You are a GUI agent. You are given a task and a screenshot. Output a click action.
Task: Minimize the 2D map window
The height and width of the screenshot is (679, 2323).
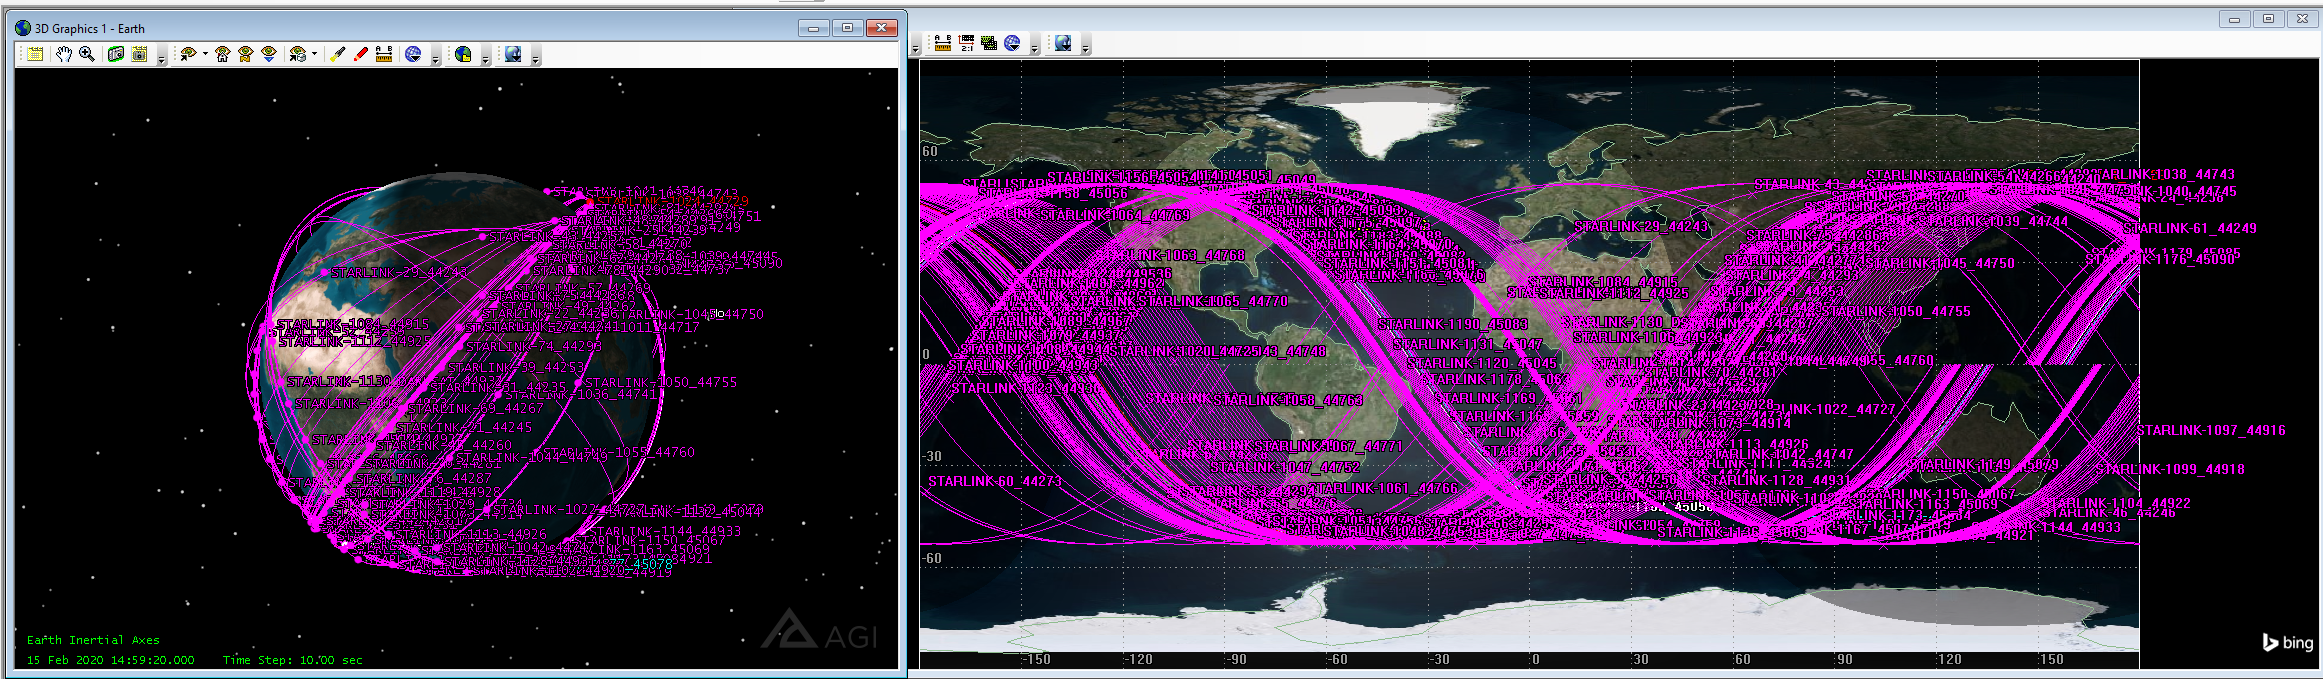[x=2234, y=19]
